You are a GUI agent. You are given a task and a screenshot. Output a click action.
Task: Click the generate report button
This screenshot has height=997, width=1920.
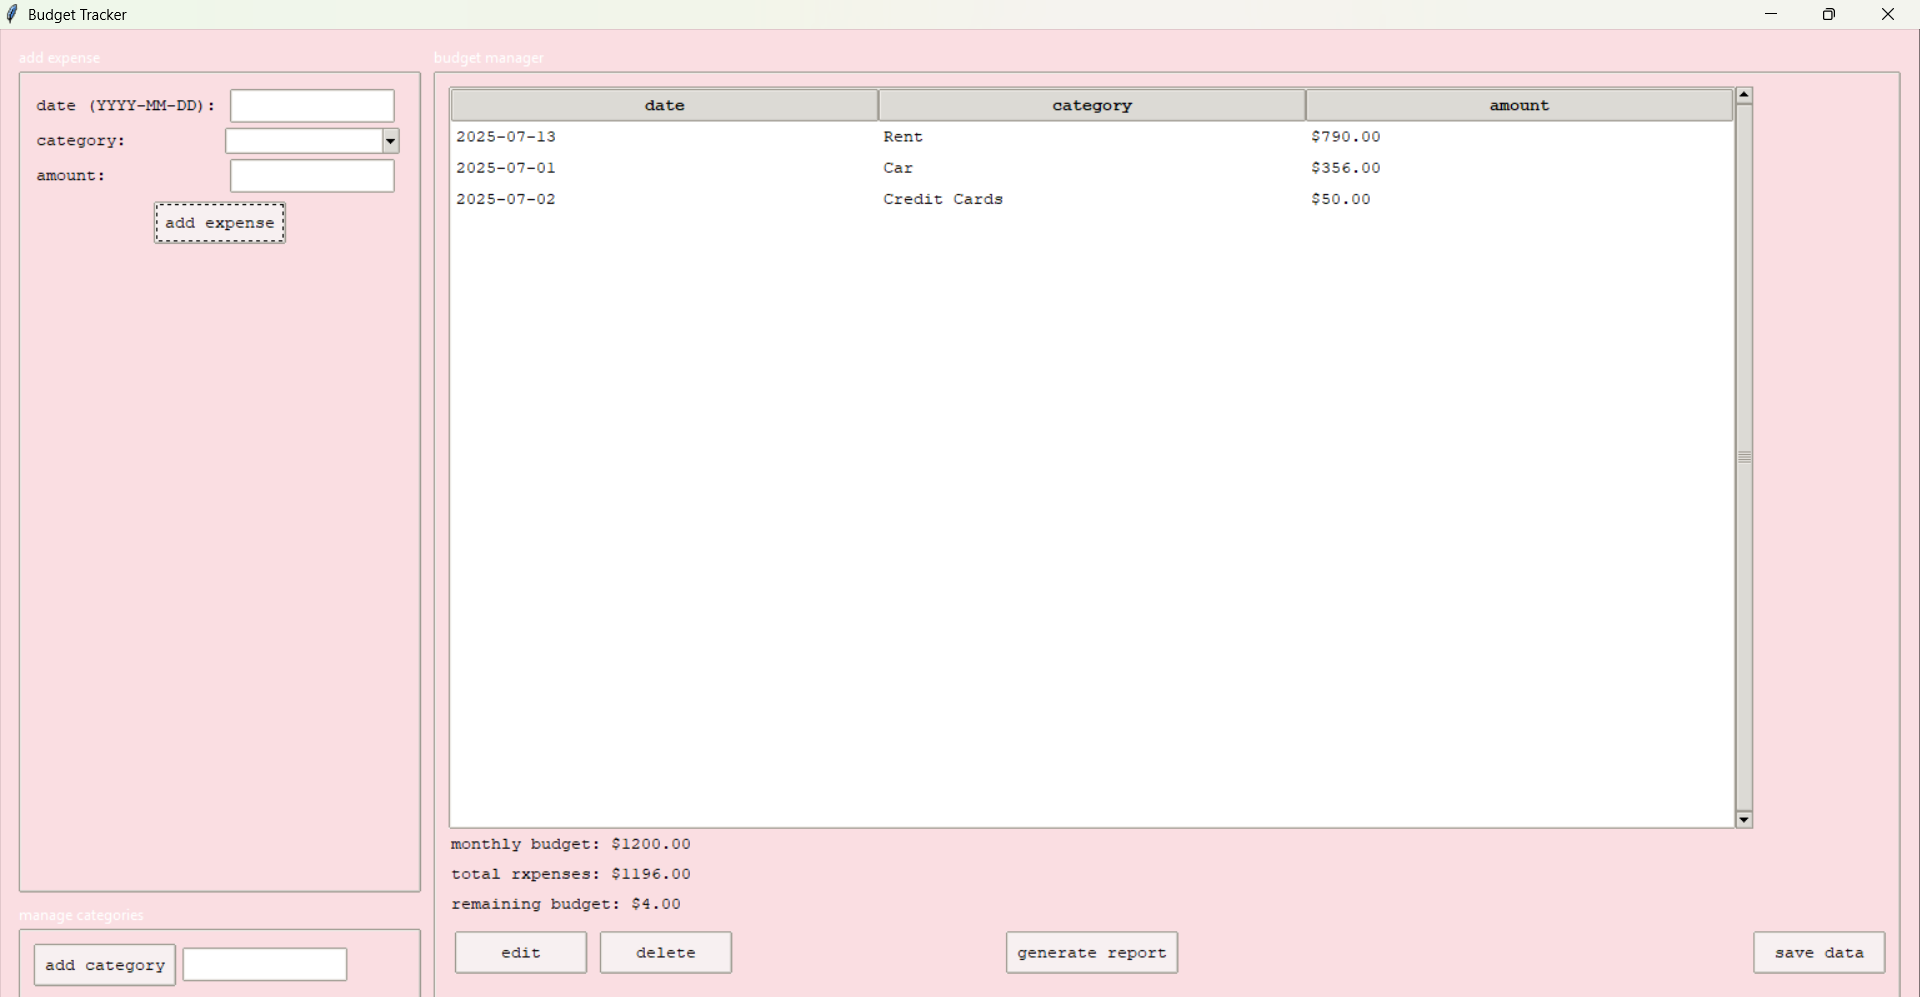pyautogui.click(x=1092, y=953)
